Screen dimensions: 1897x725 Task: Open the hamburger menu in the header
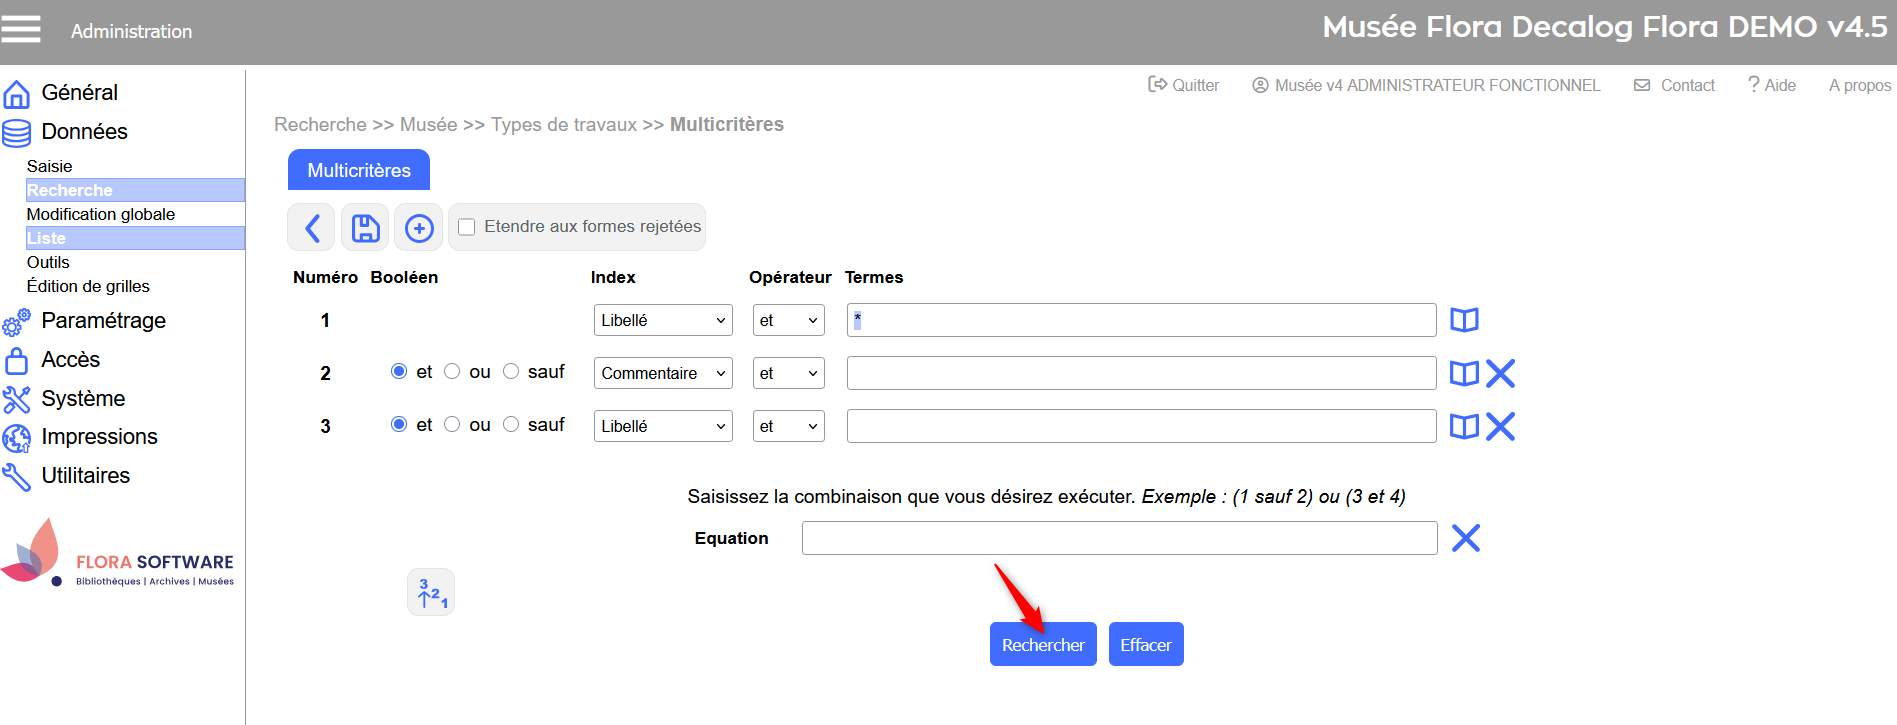pos(21,30)
